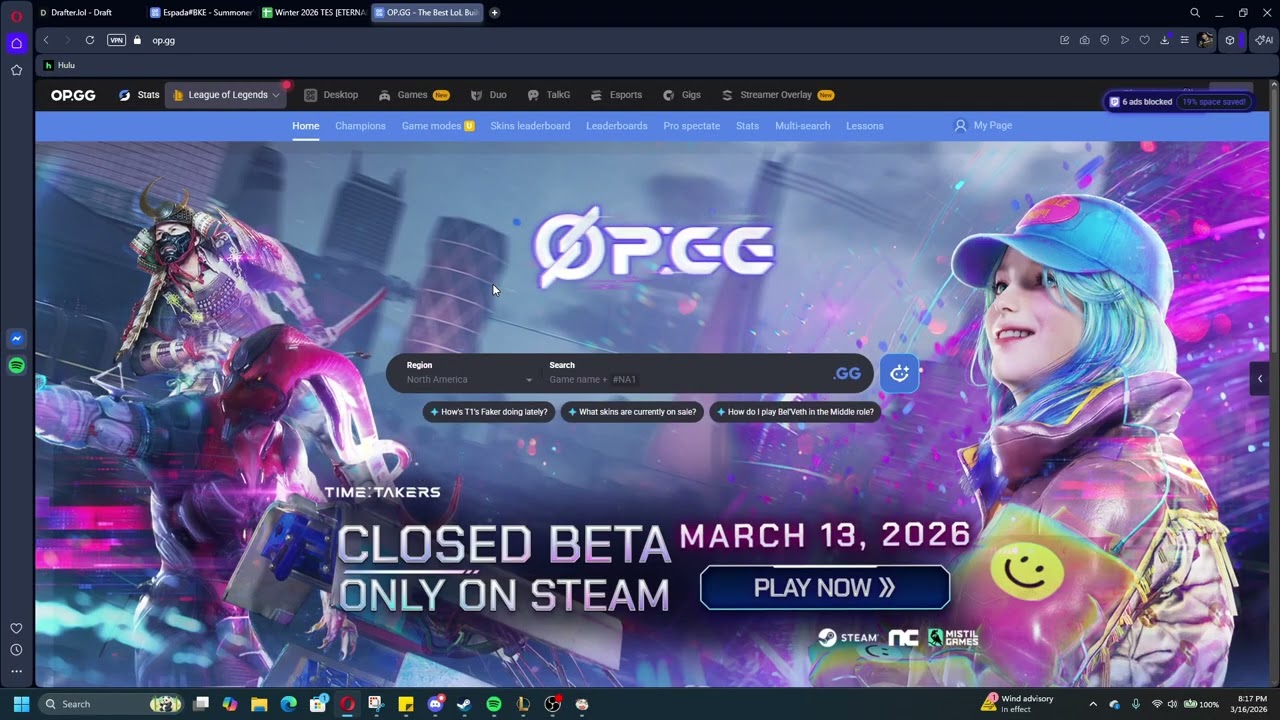Open the Opera AI button
This screenshot has width=1280, height=720.
click(1264, 40)
